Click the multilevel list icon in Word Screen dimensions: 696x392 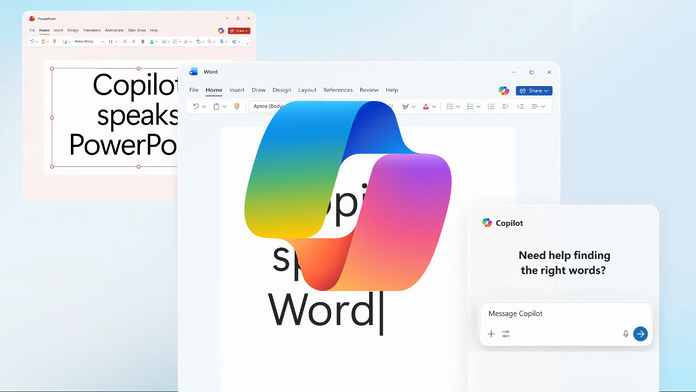pos(491,106)
